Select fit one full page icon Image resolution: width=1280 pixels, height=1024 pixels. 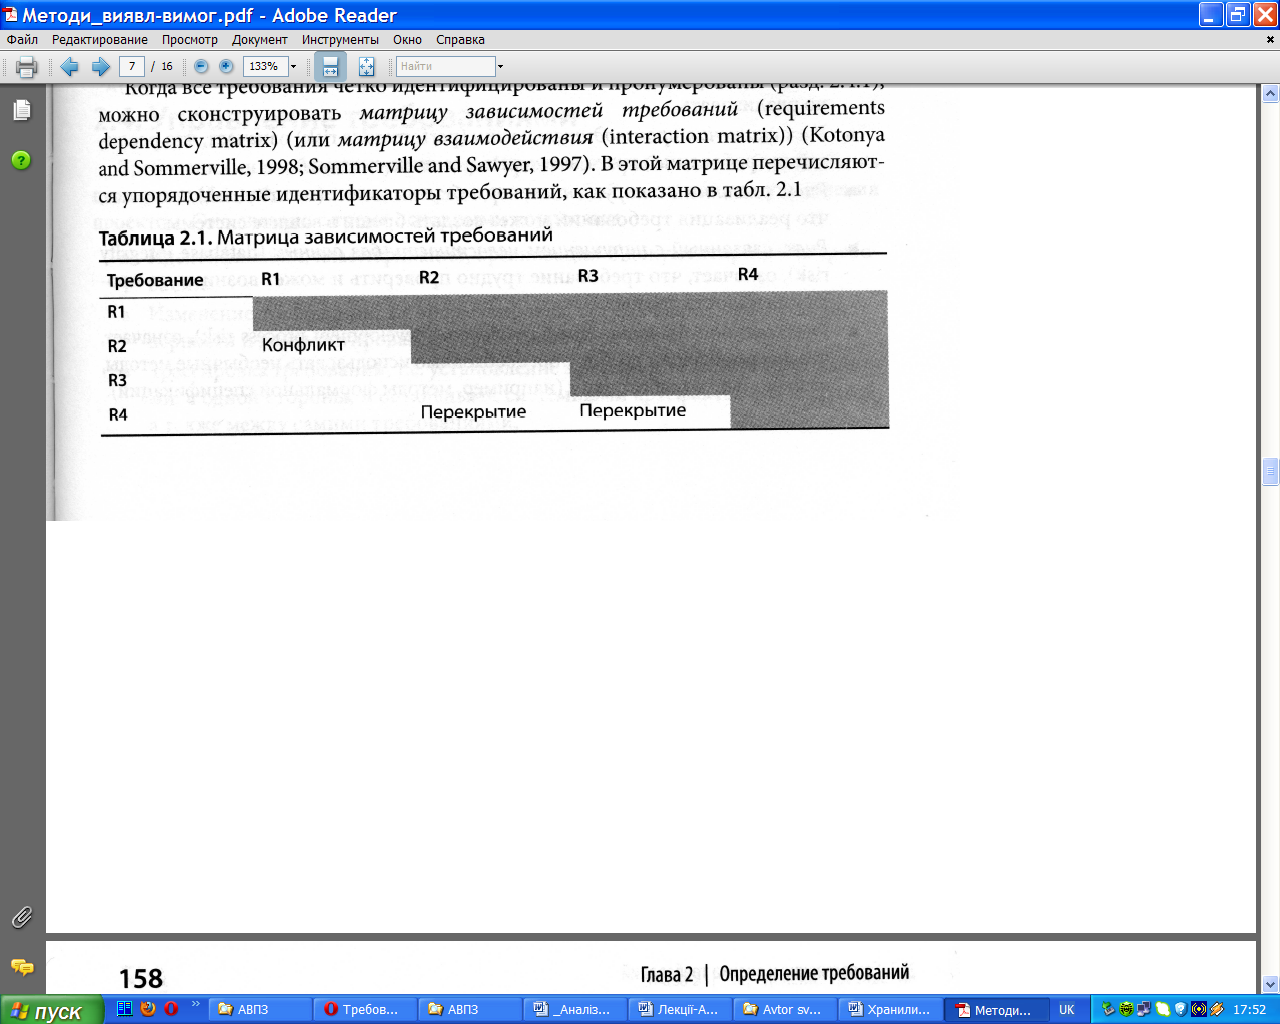tap(366, 67)
